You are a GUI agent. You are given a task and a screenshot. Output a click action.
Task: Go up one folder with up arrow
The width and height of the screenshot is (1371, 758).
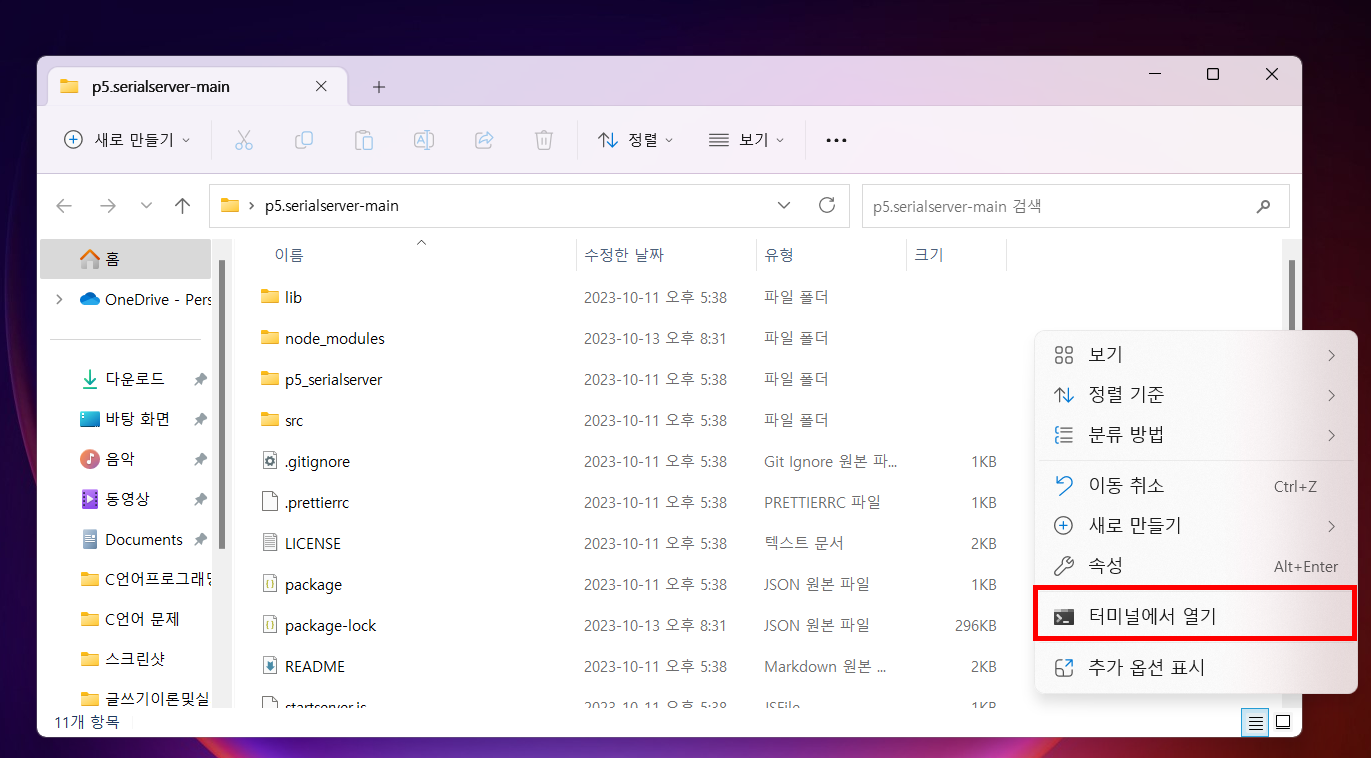[182, 206]
